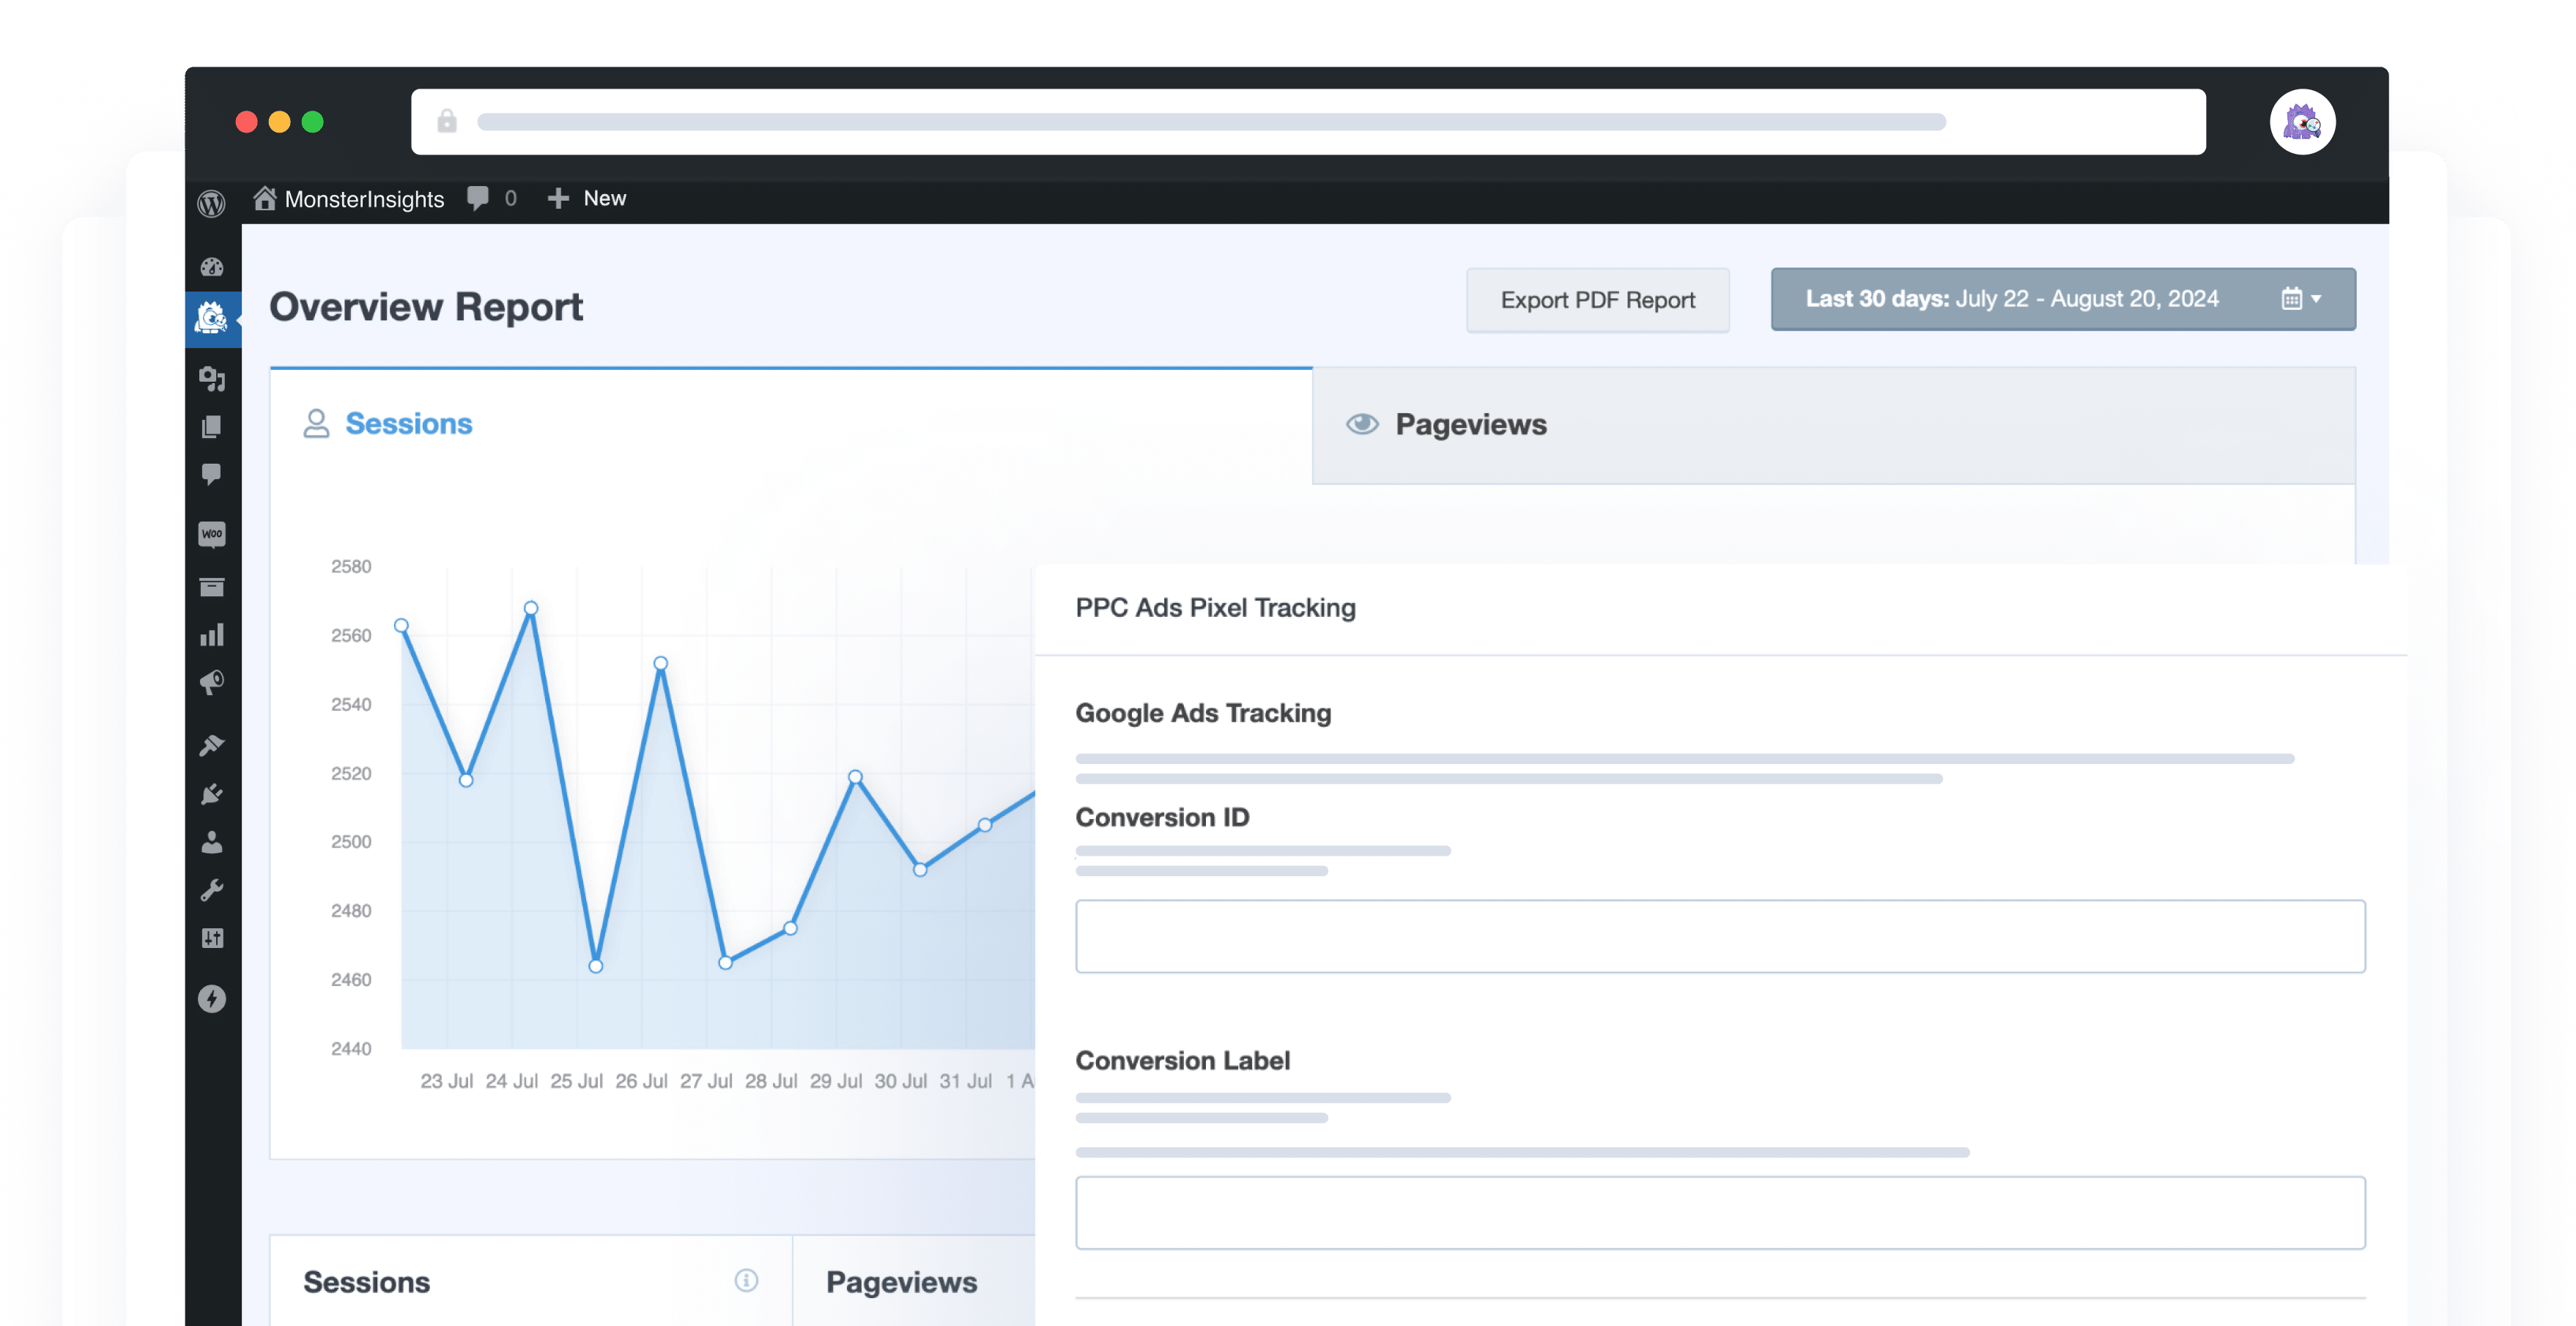Image resolution: width=2576 pixels, height=1326 pixels.
Task: Click the MonsterInsights avatar in the browser bar
Action: (x=2301, y=123)
